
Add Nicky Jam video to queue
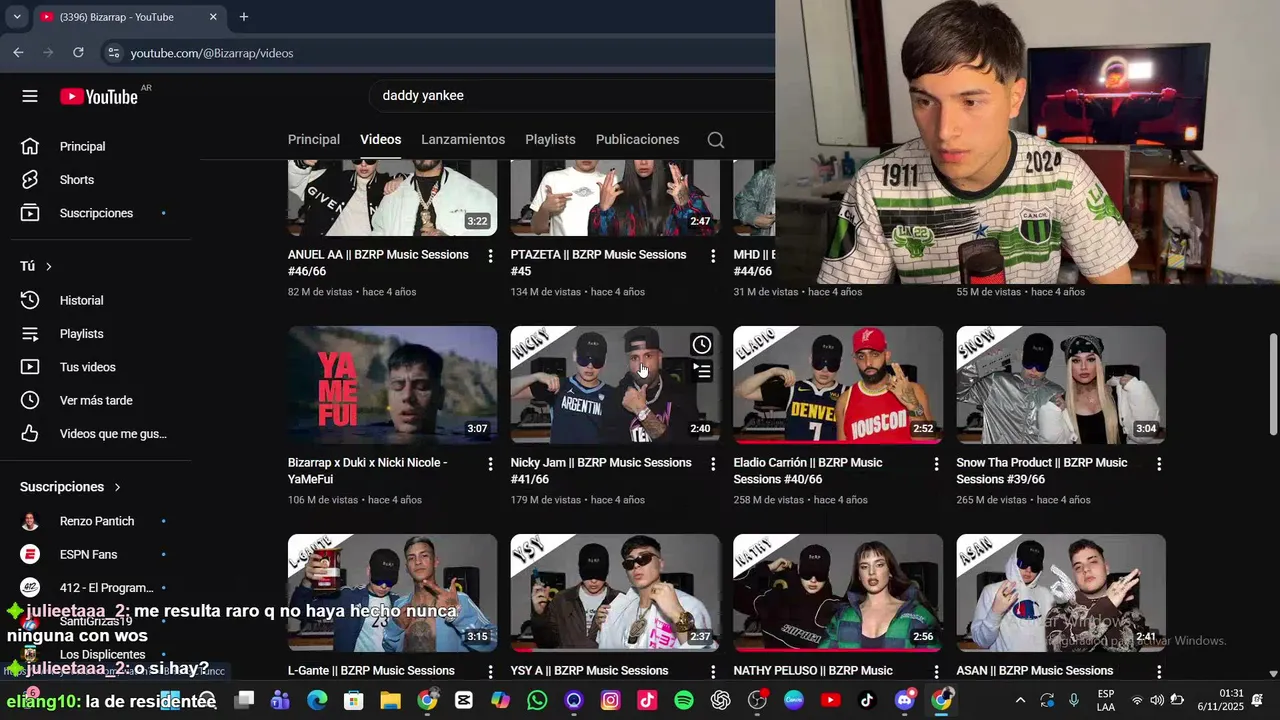[702, 371]
